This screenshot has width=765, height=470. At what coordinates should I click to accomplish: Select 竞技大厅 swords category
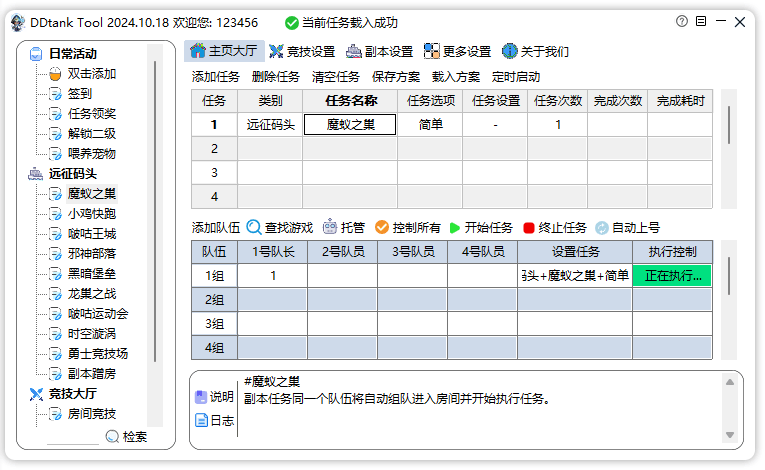coord(36,394)
